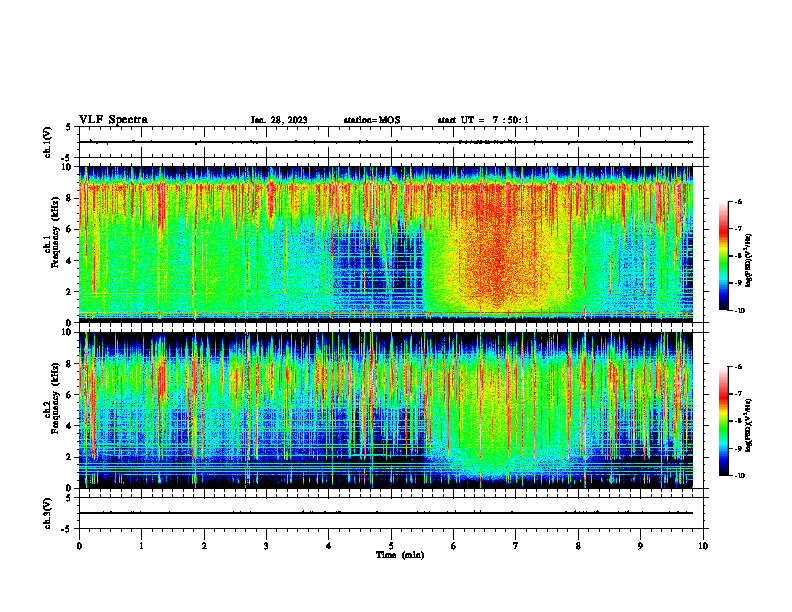This screenshot has width=792, height=612.
Task: Click the "Time (min)" x-axis label
Action: tap(400, 555)
